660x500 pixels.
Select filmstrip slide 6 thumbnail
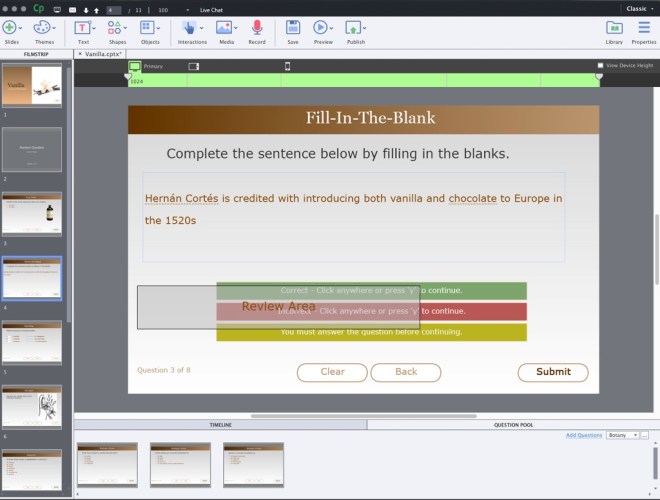(32, 407)
